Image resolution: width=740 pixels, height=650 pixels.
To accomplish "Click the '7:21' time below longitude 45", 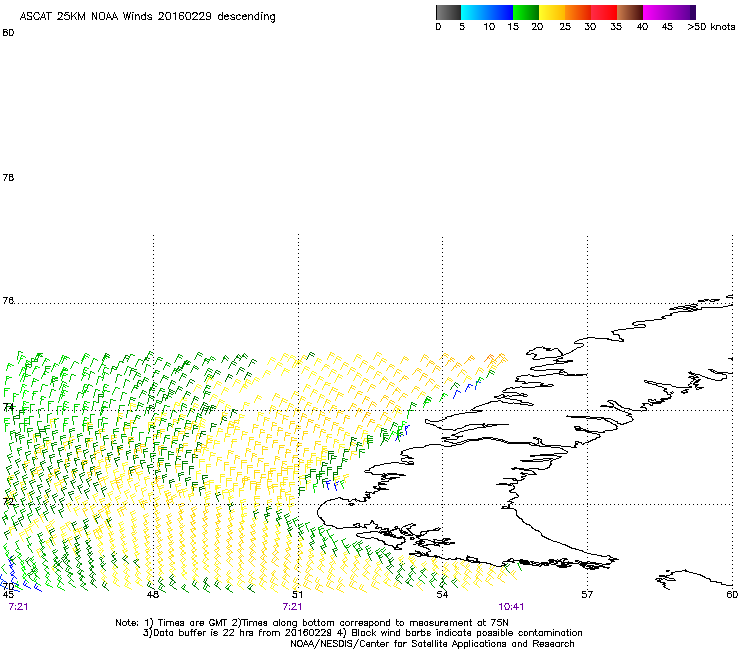I will point(18,607).
